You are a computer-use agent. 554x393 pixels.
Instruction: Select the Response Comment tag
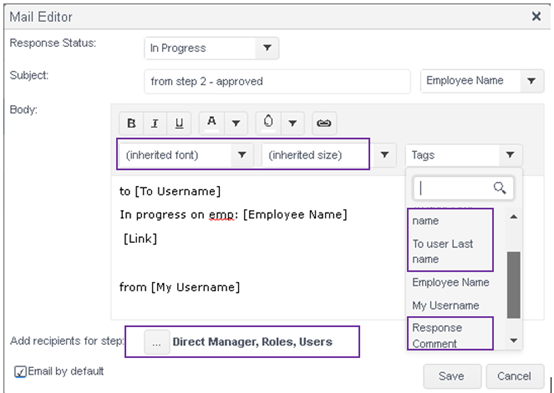click(x=437, y=335)
